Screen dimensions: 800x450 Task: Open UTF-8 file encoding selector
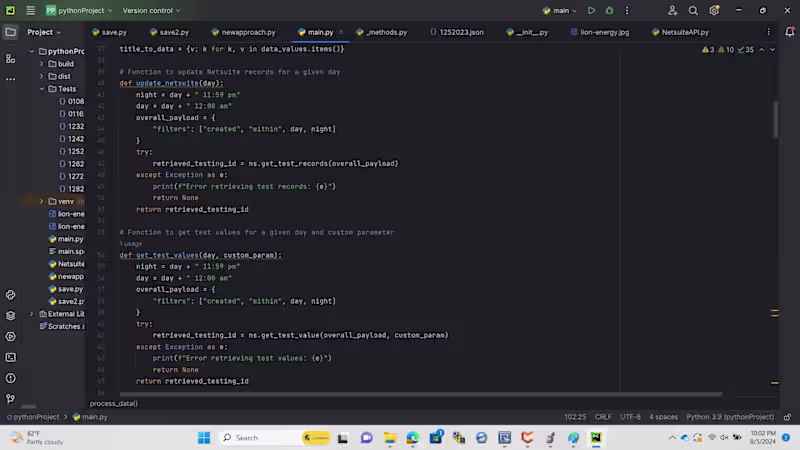pyautogui.click(x=630, y=417)
